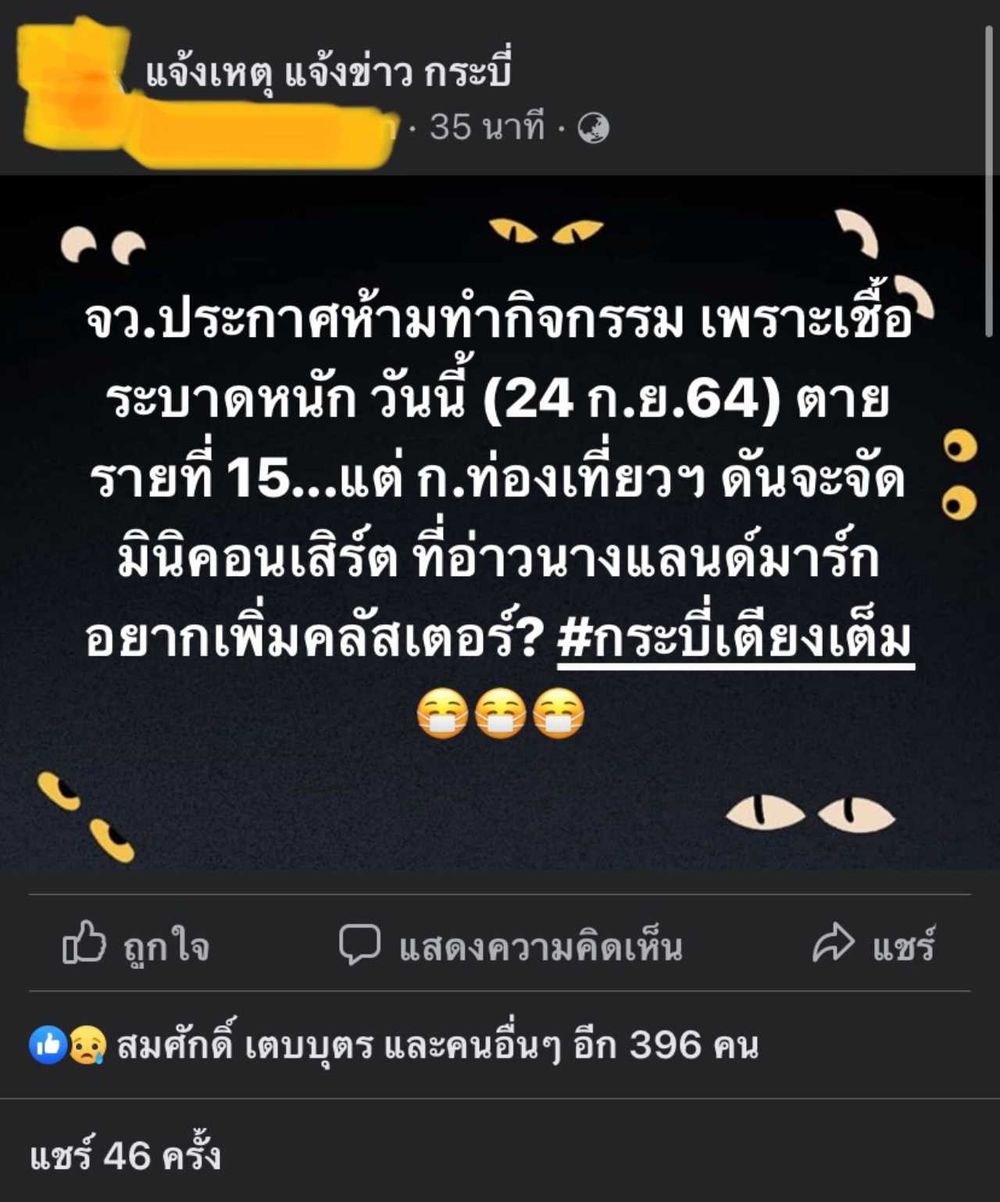Image resolution: width=1000 pixels, height=1202 pixels.
Task: Click the blue like reaction badge
Action: [x=47, y=1045]
